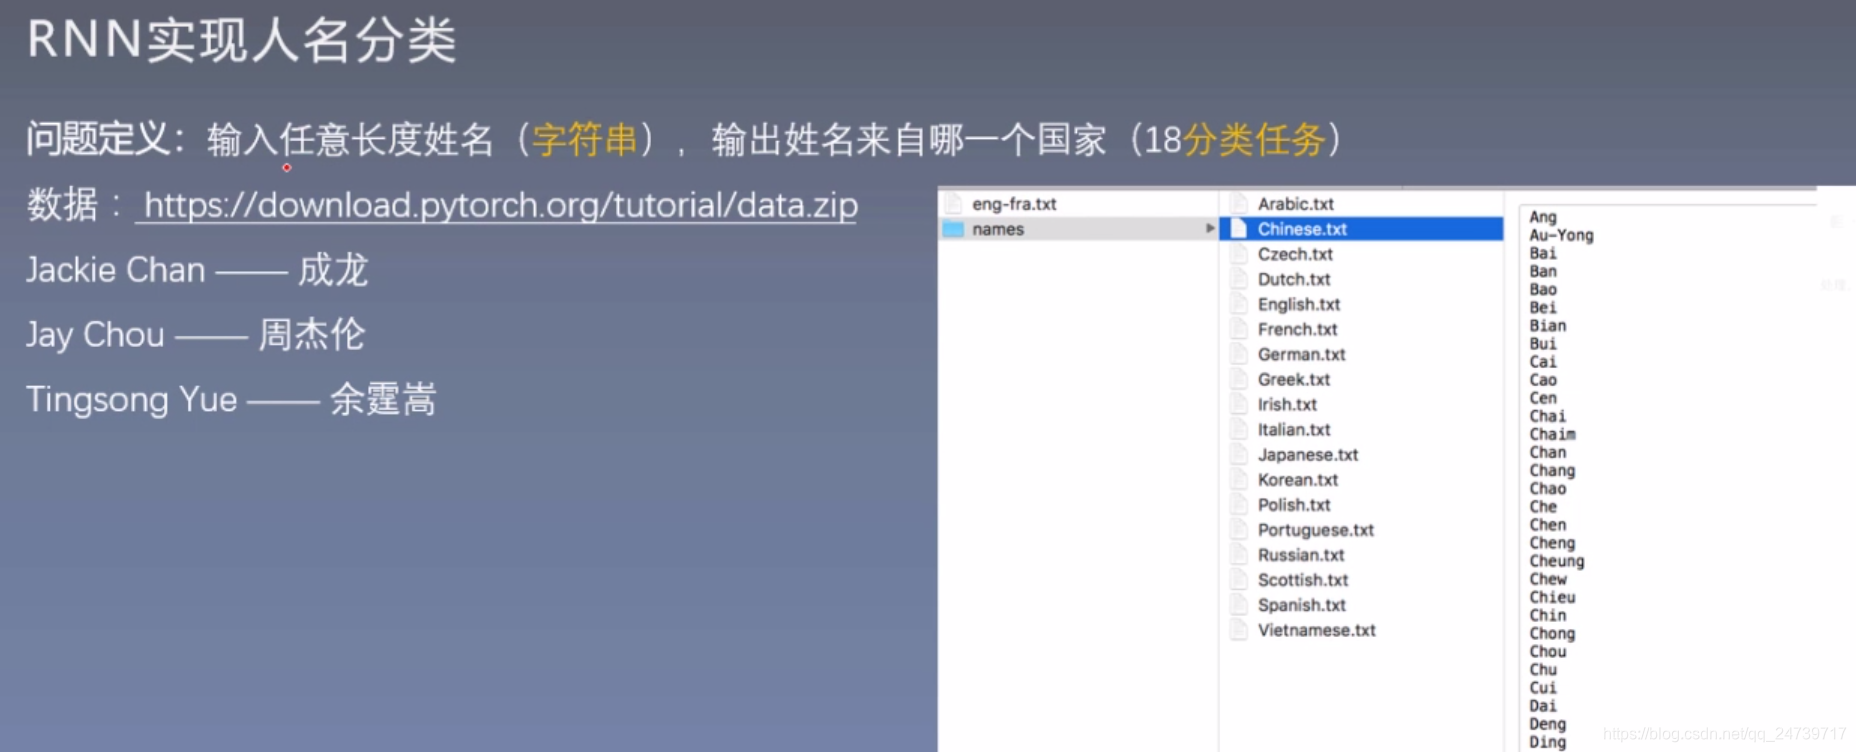Click the German.txt document icon

pyautogui.click(x=1239, y=354)
